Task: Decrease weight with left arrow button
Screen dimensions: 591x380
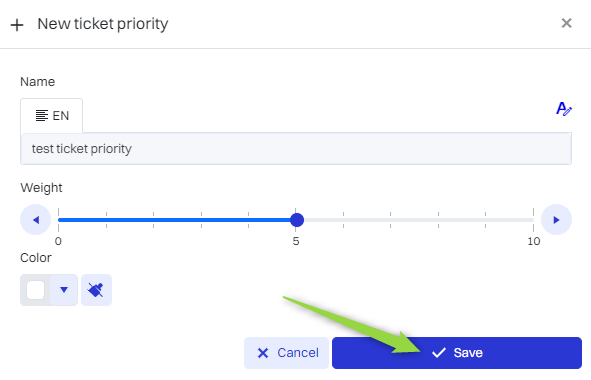Action: tap(35, 220)
